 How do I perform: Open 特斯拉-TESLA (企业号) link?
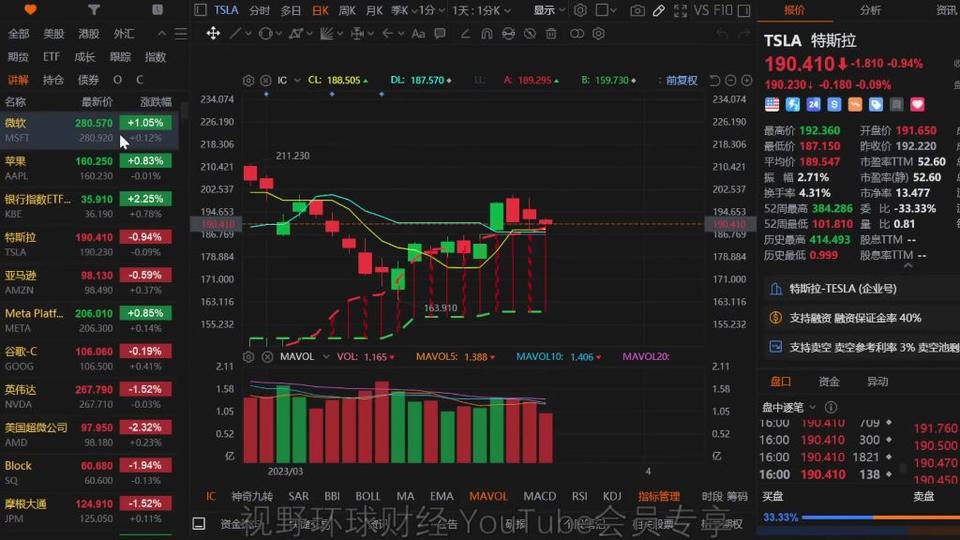(842, 288)
